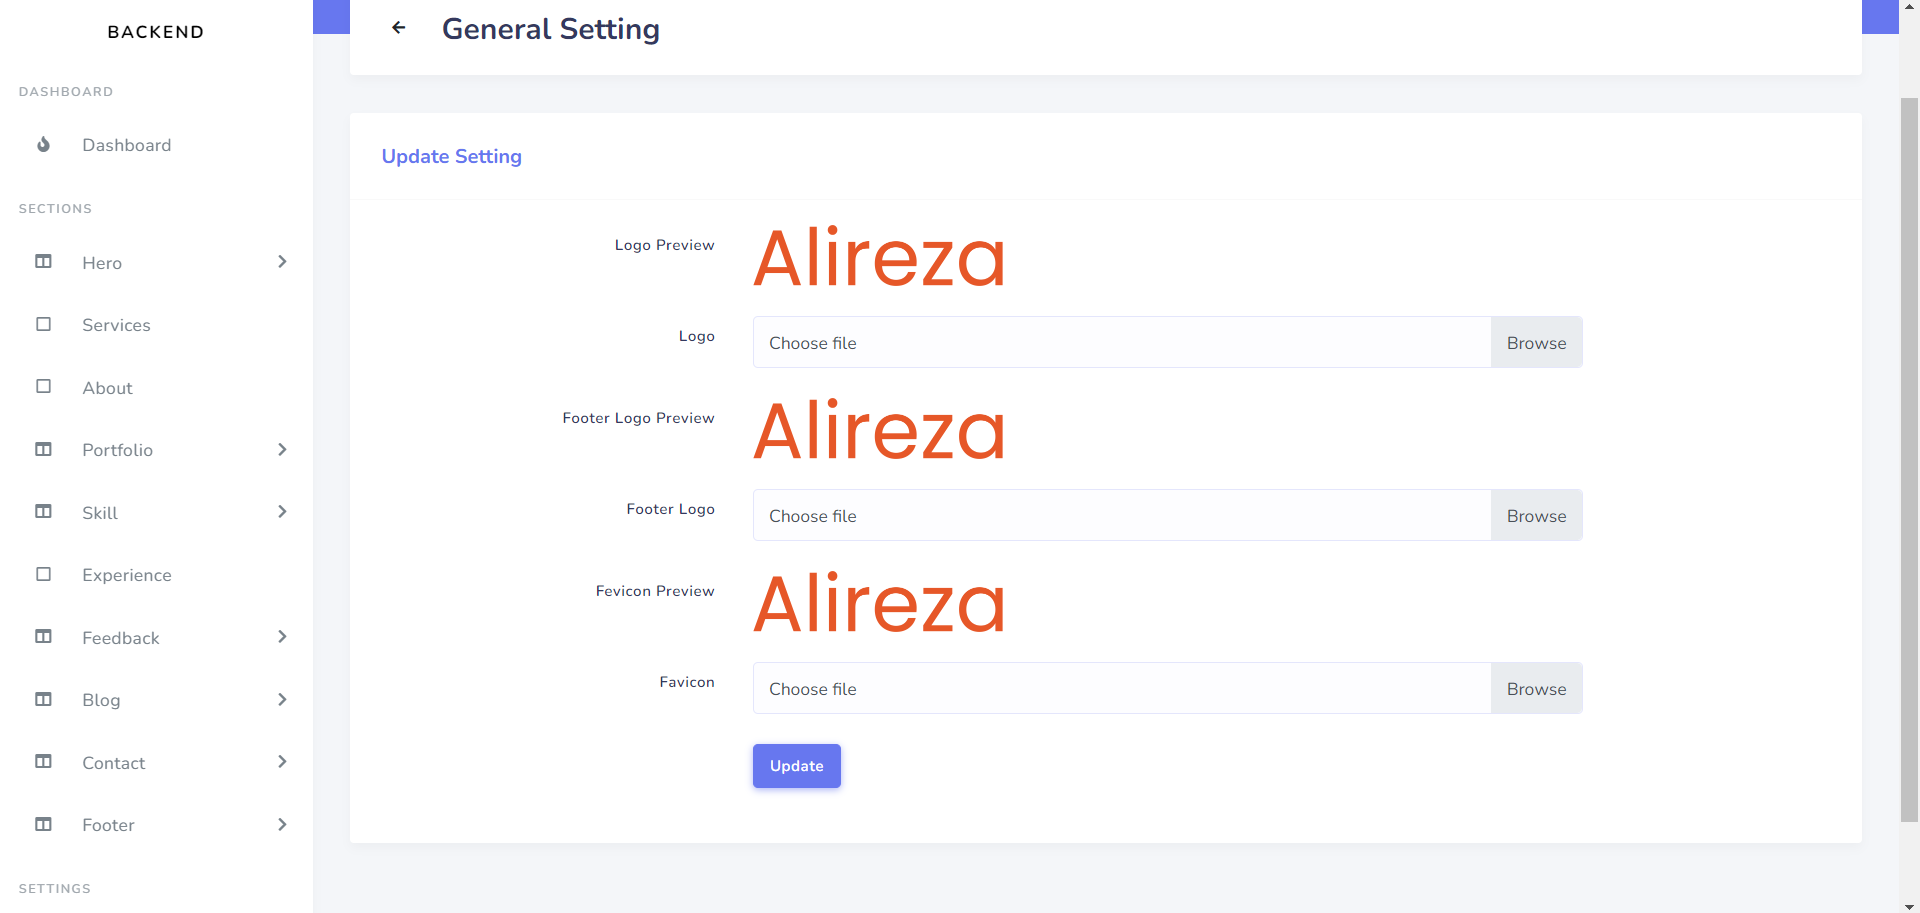The height and width of the screenshot is (913, 1920).
Task: Click the square icon beside About
Action: (44, 387)
